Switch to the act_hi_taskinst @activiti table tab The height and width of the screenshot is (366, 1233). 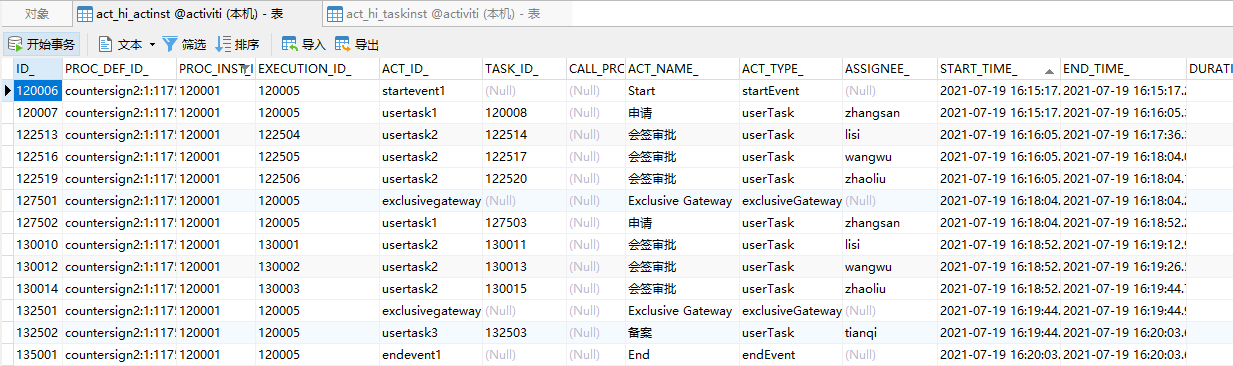coord(448,14)
